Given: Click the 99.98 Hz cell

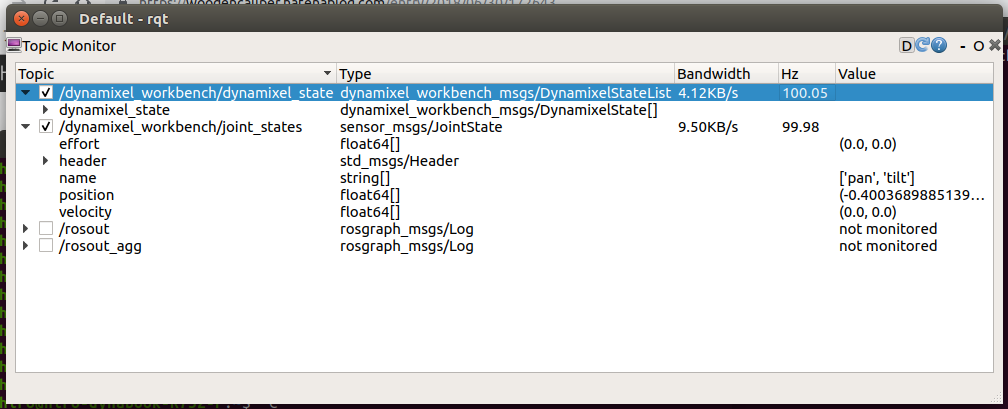Looking at the screenshot, I should pos(800,127).
